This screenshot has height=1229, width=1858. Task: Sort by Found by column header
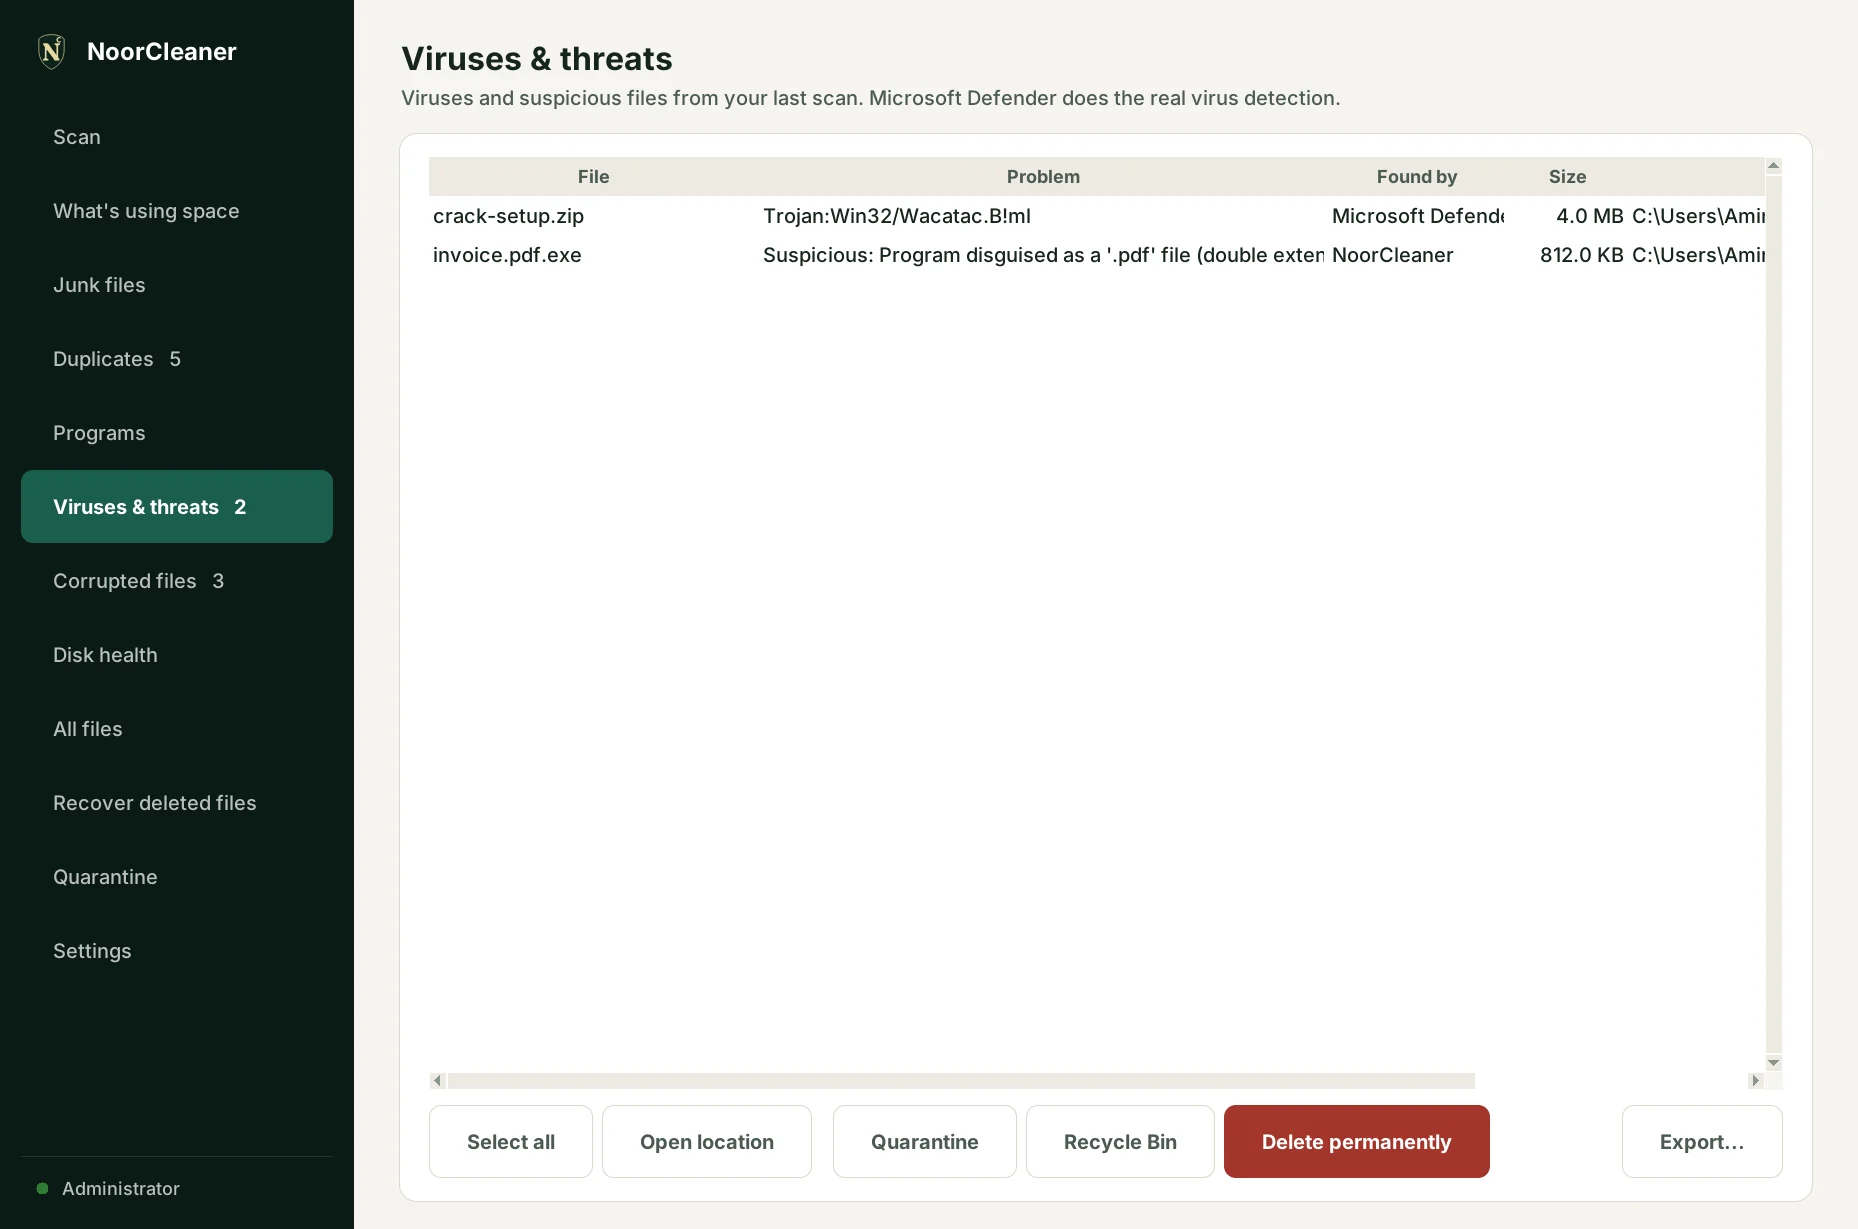click(x=1417, y=177)
